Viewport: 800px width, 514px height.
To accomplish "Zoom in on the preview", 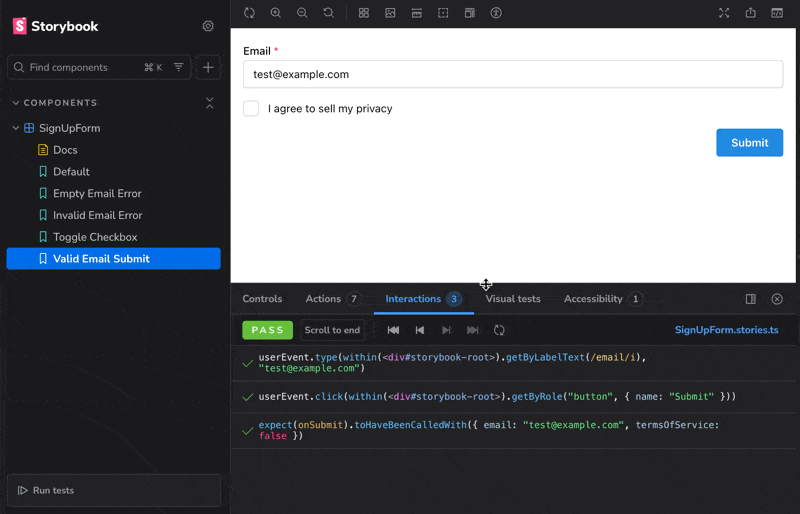I will pyautogui.click(x=276, y=13).
